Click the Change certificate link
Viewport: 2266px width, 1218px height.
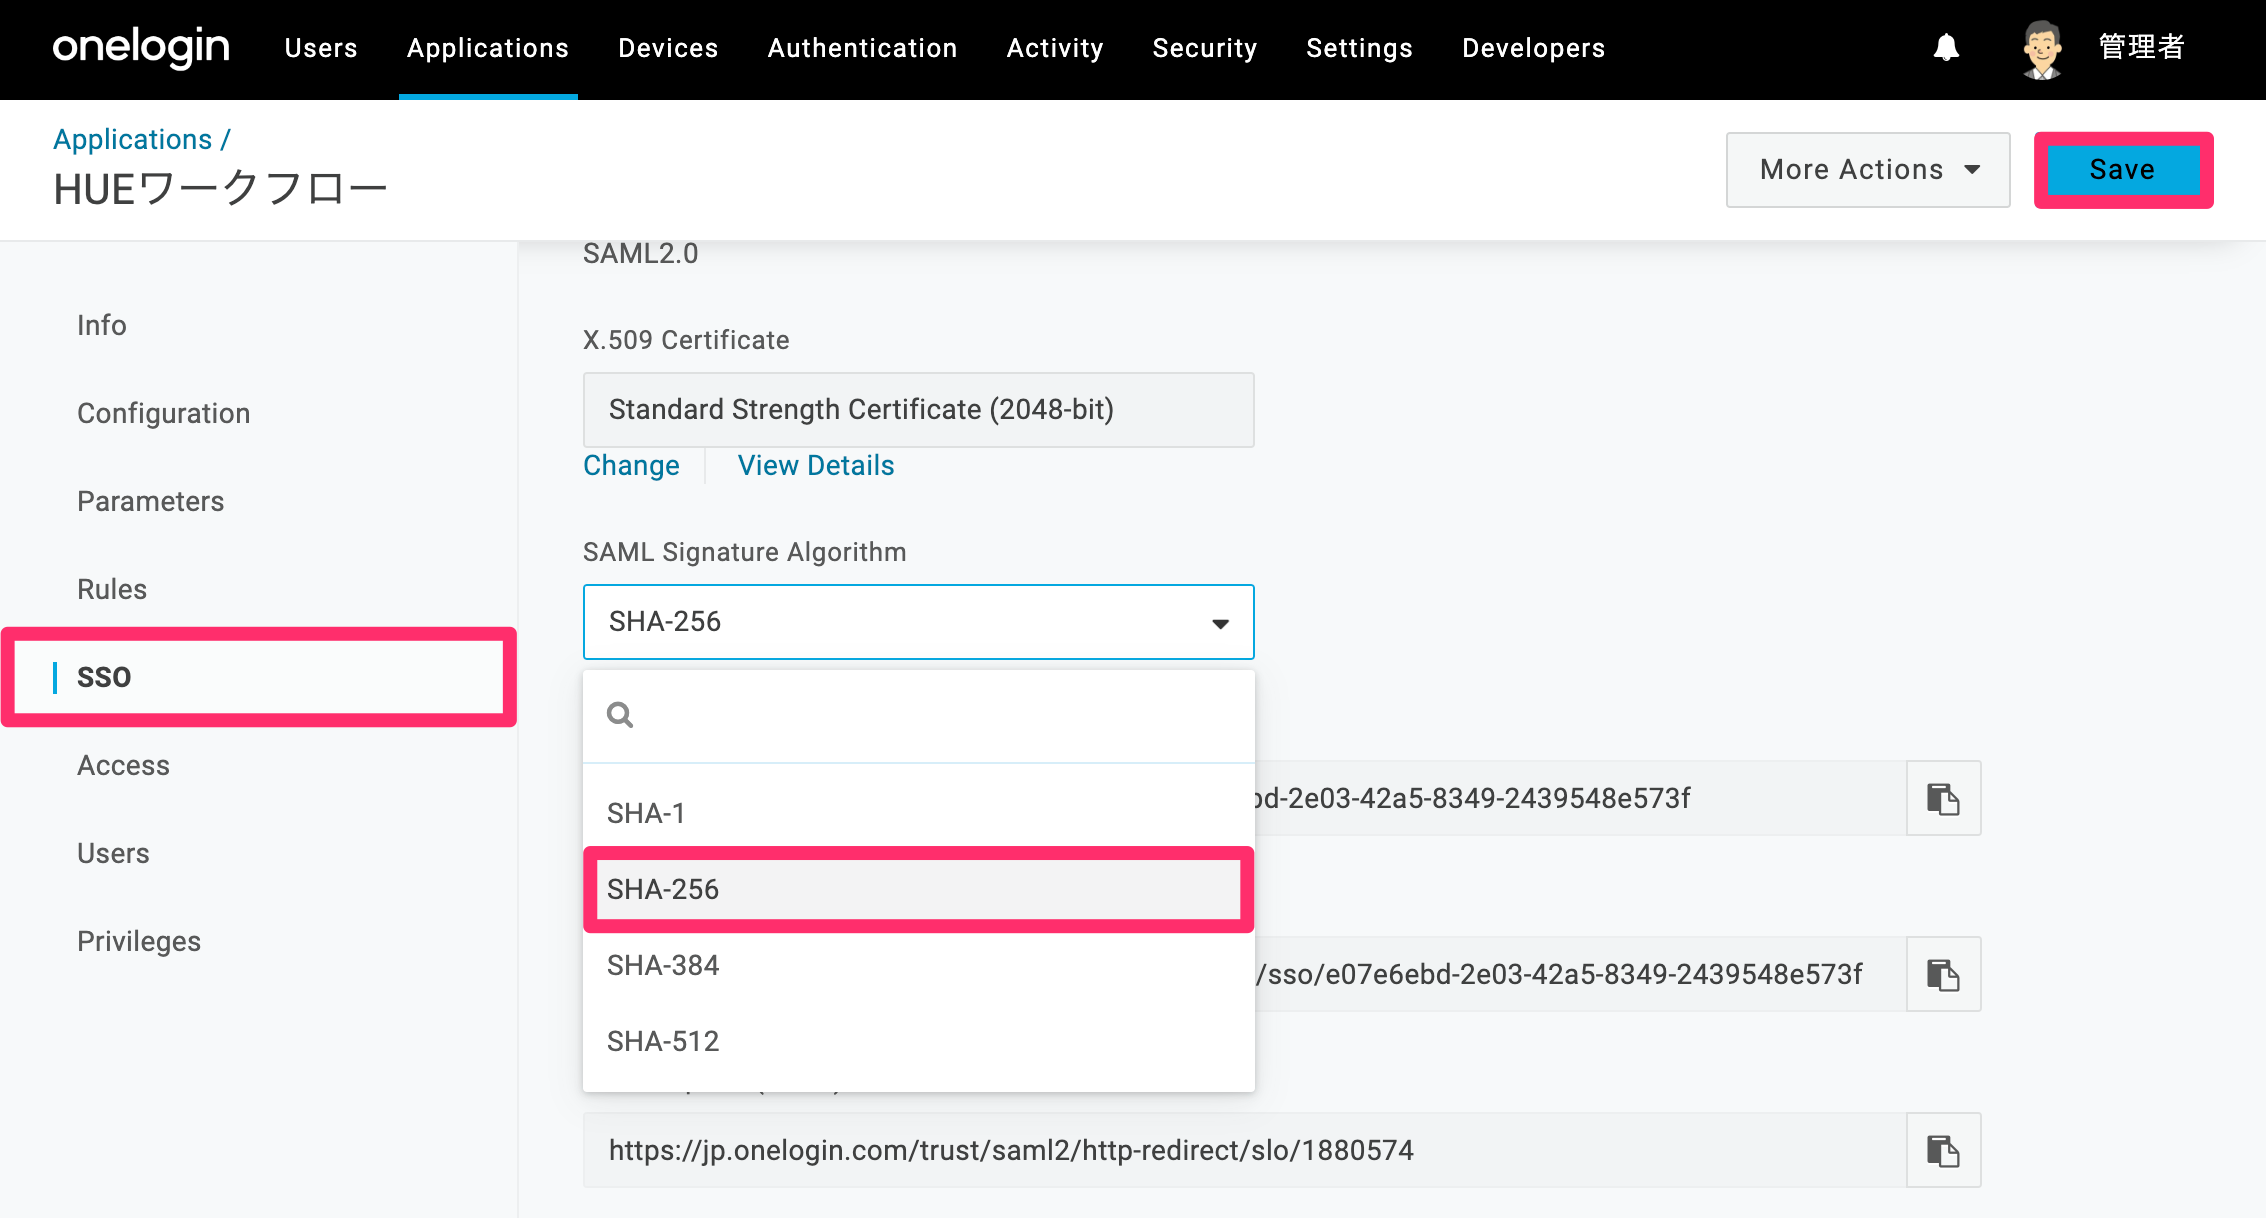[631, 465]
